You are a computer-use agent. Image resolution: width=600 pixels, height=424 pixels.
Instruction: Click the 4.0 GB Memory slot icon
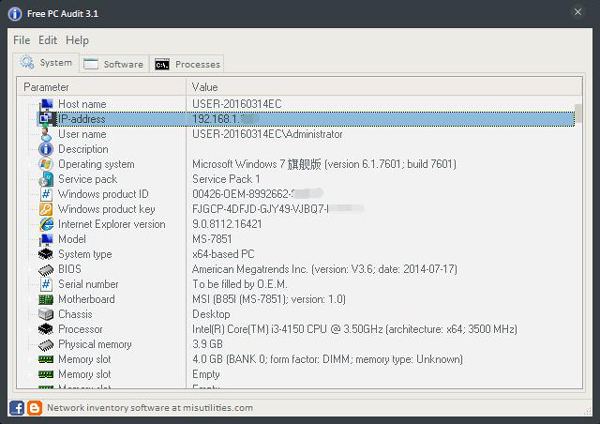click(46, 359)
